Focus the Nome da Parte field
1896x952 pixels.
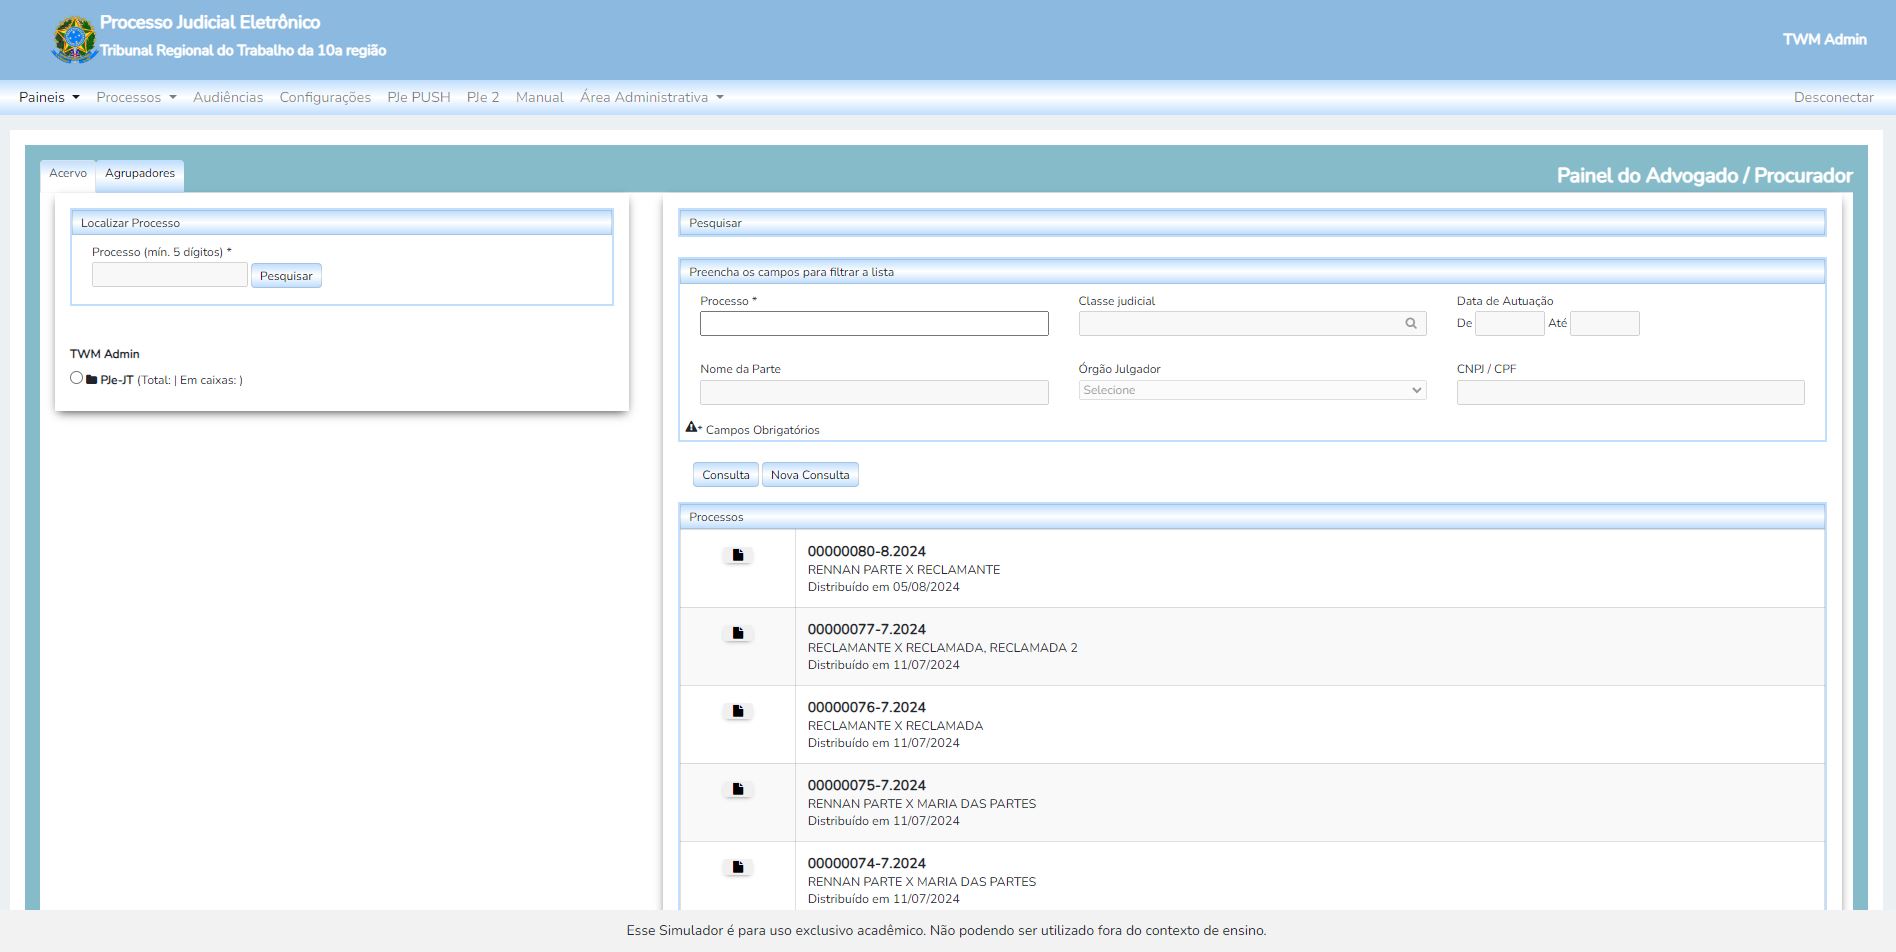(874, 392)
